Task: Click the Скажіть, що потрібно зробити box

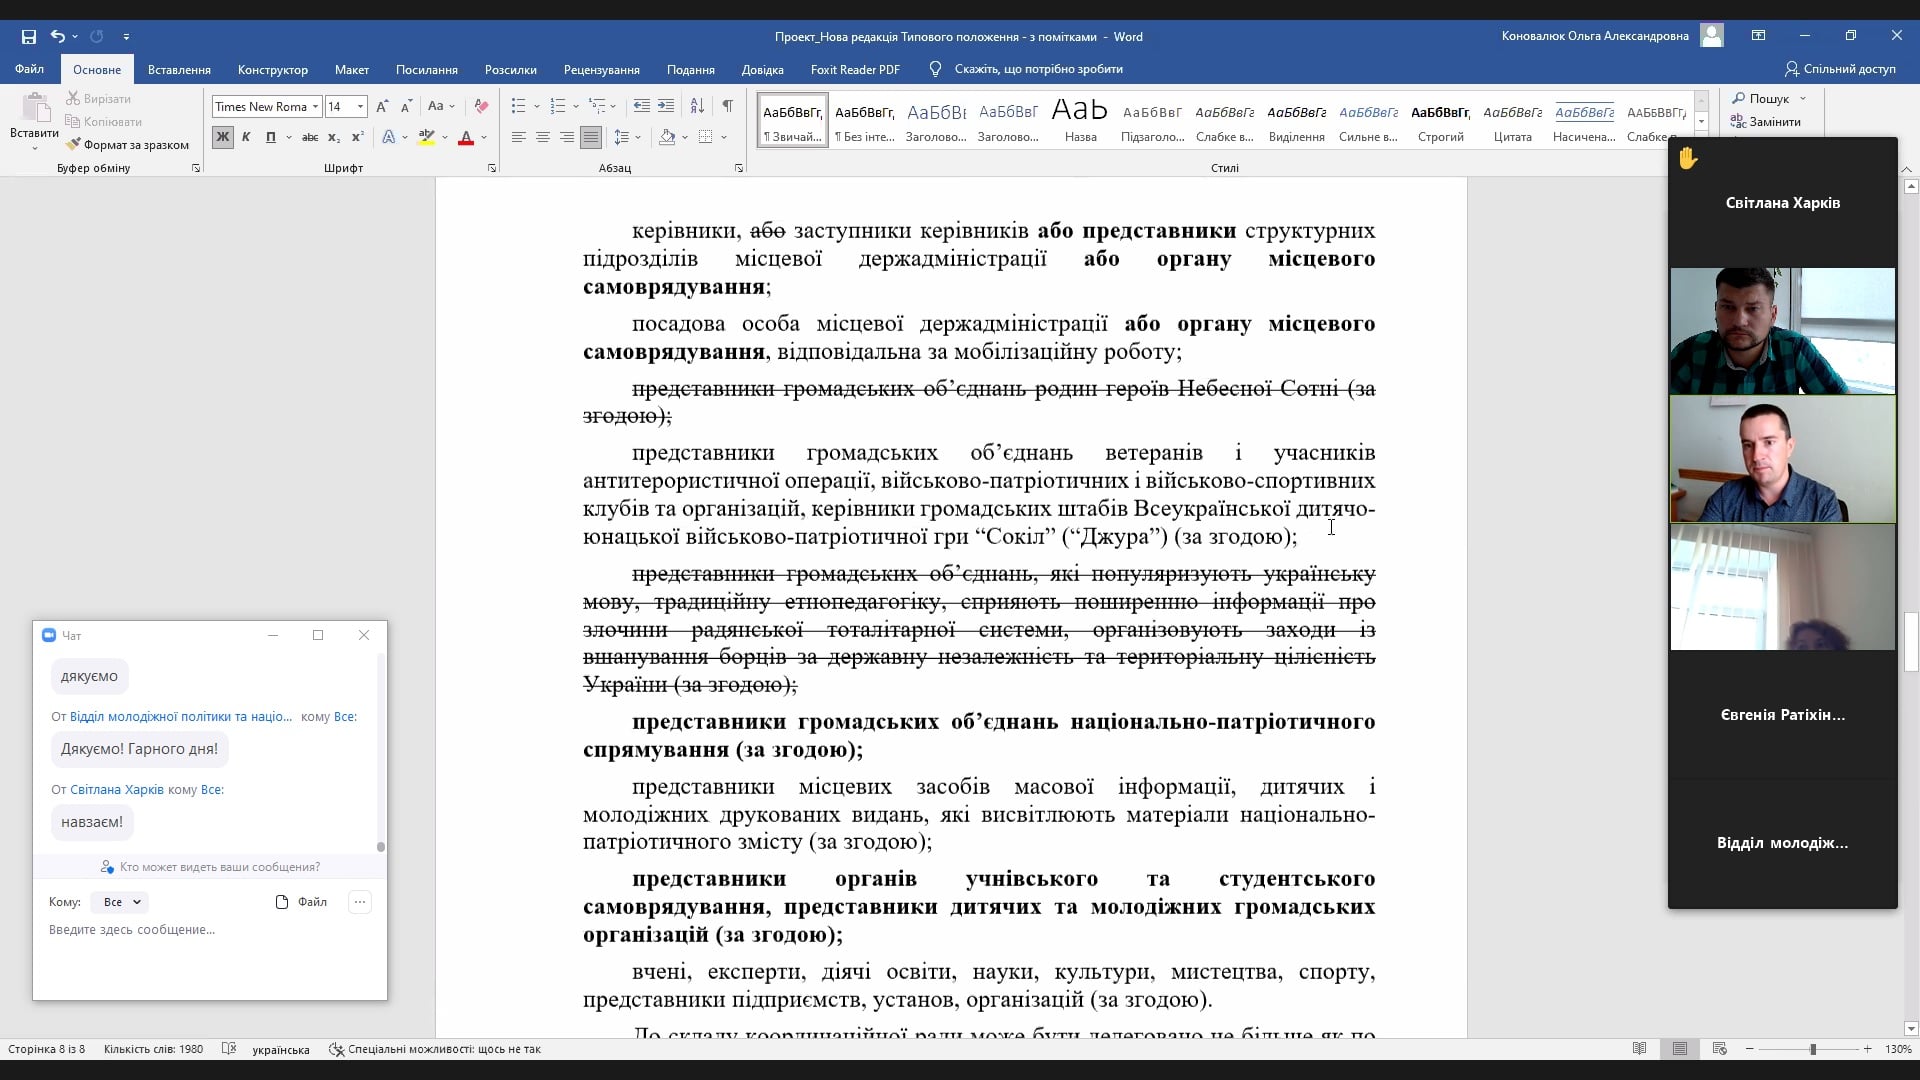Action: (1038, 69)
